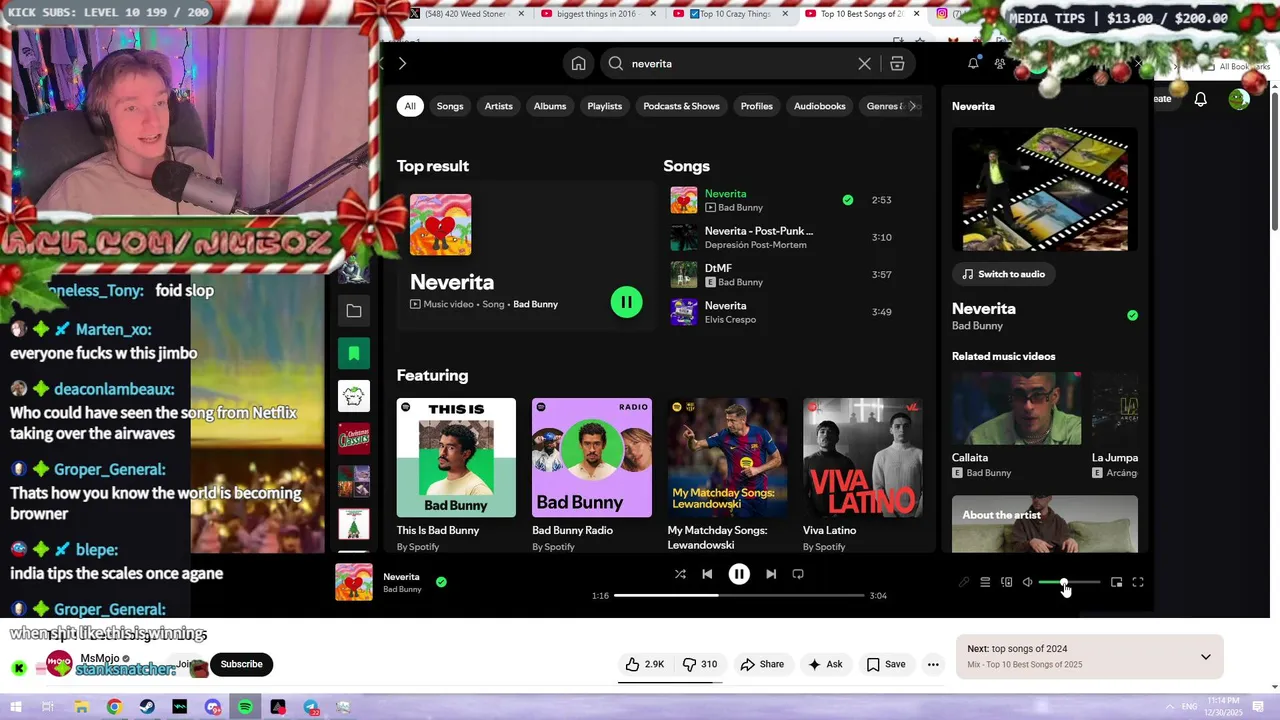
Task: Open the About the artist card
Action: [1045, 523]
